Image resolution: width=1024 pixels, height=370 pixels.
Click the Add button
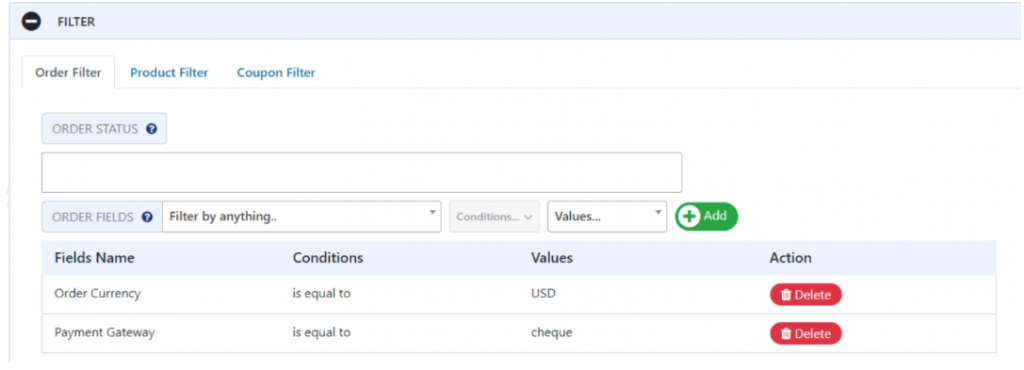point(707,217)
